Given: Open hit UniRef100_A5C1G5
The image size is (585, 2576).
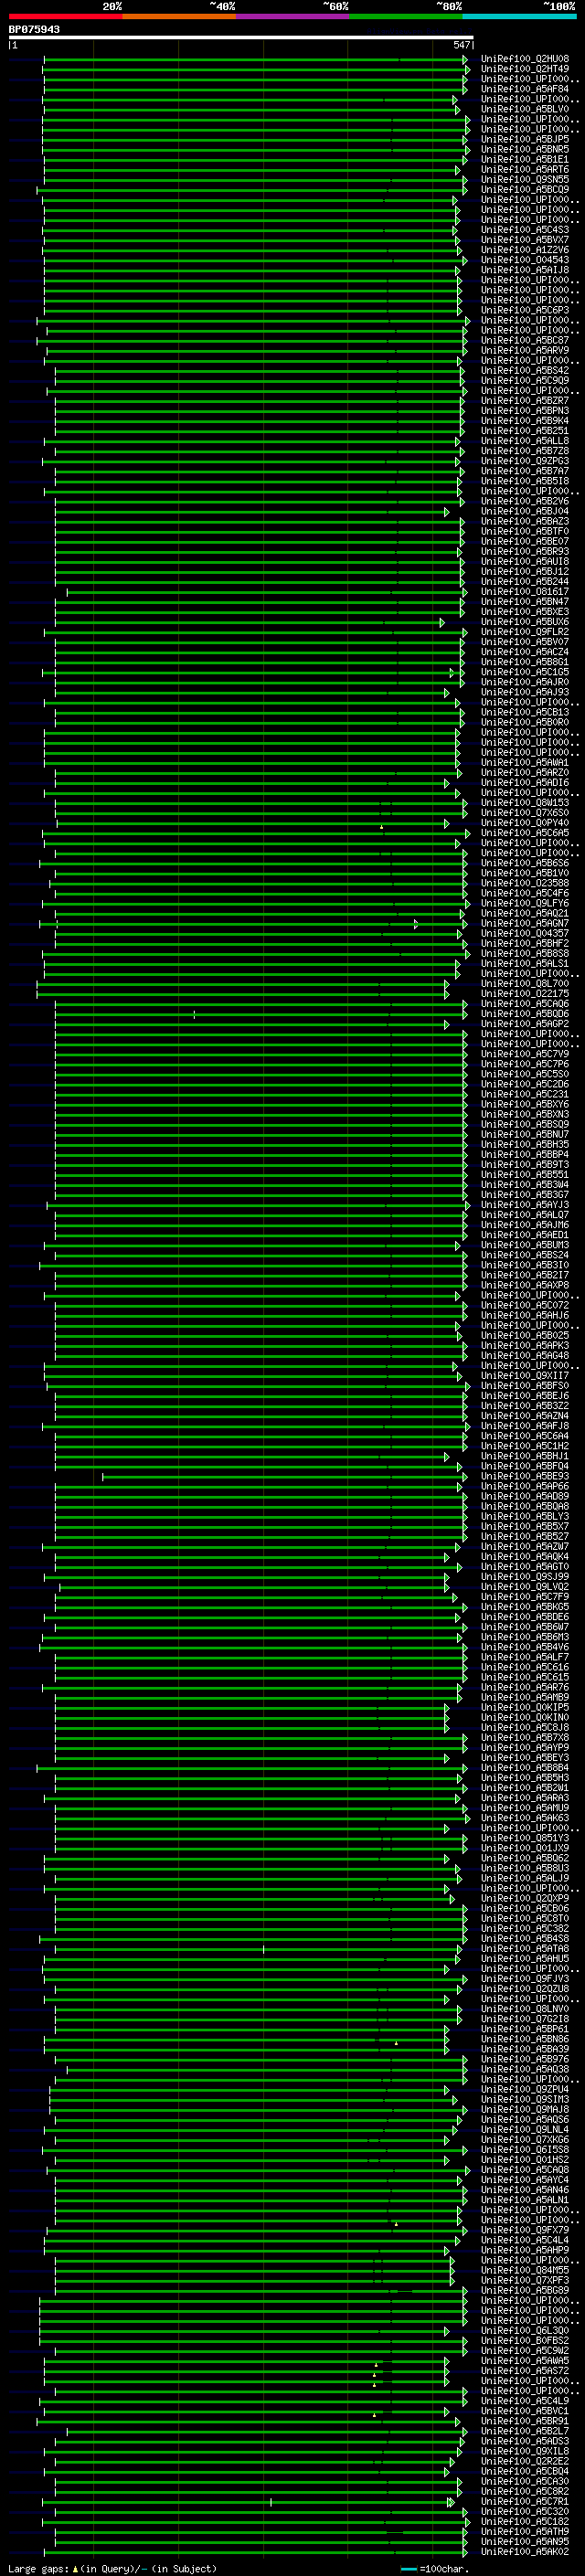Looking at the screenshot, I should coord(525,672).
